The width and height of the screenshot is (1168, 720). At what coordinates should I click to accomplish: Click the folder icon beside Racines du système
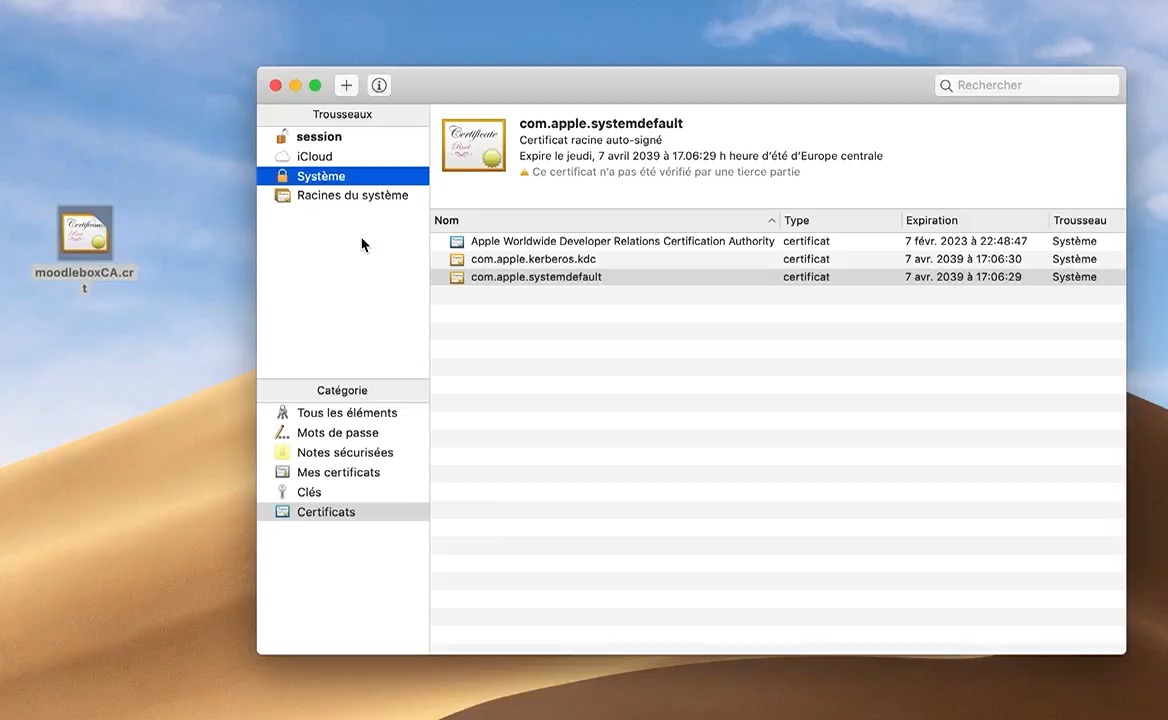click(x=282, y=195)
